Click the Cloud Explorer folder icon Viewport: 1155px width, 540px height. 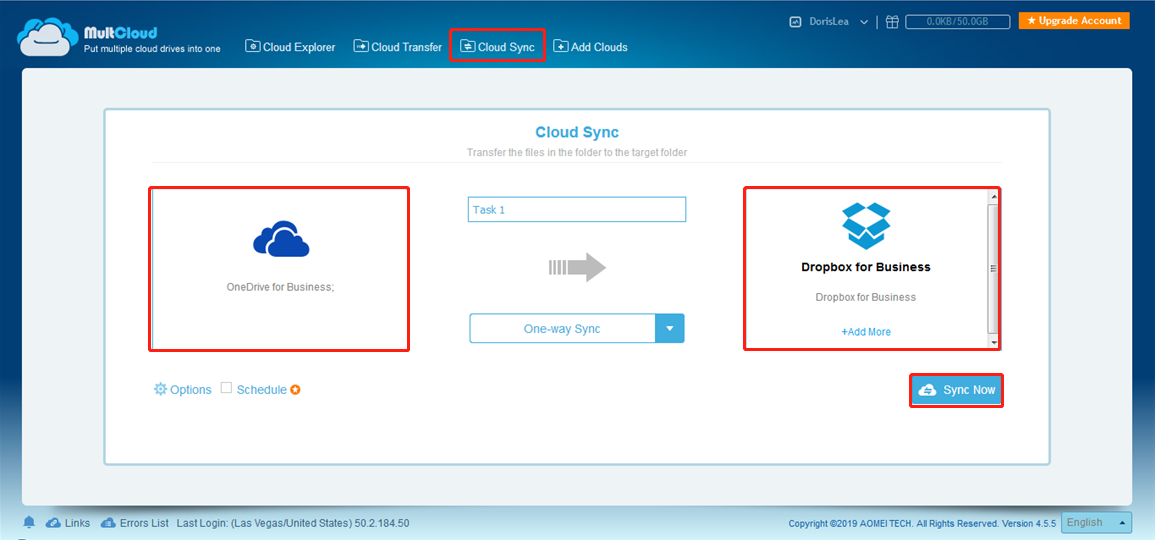click(x=253, y=46)
